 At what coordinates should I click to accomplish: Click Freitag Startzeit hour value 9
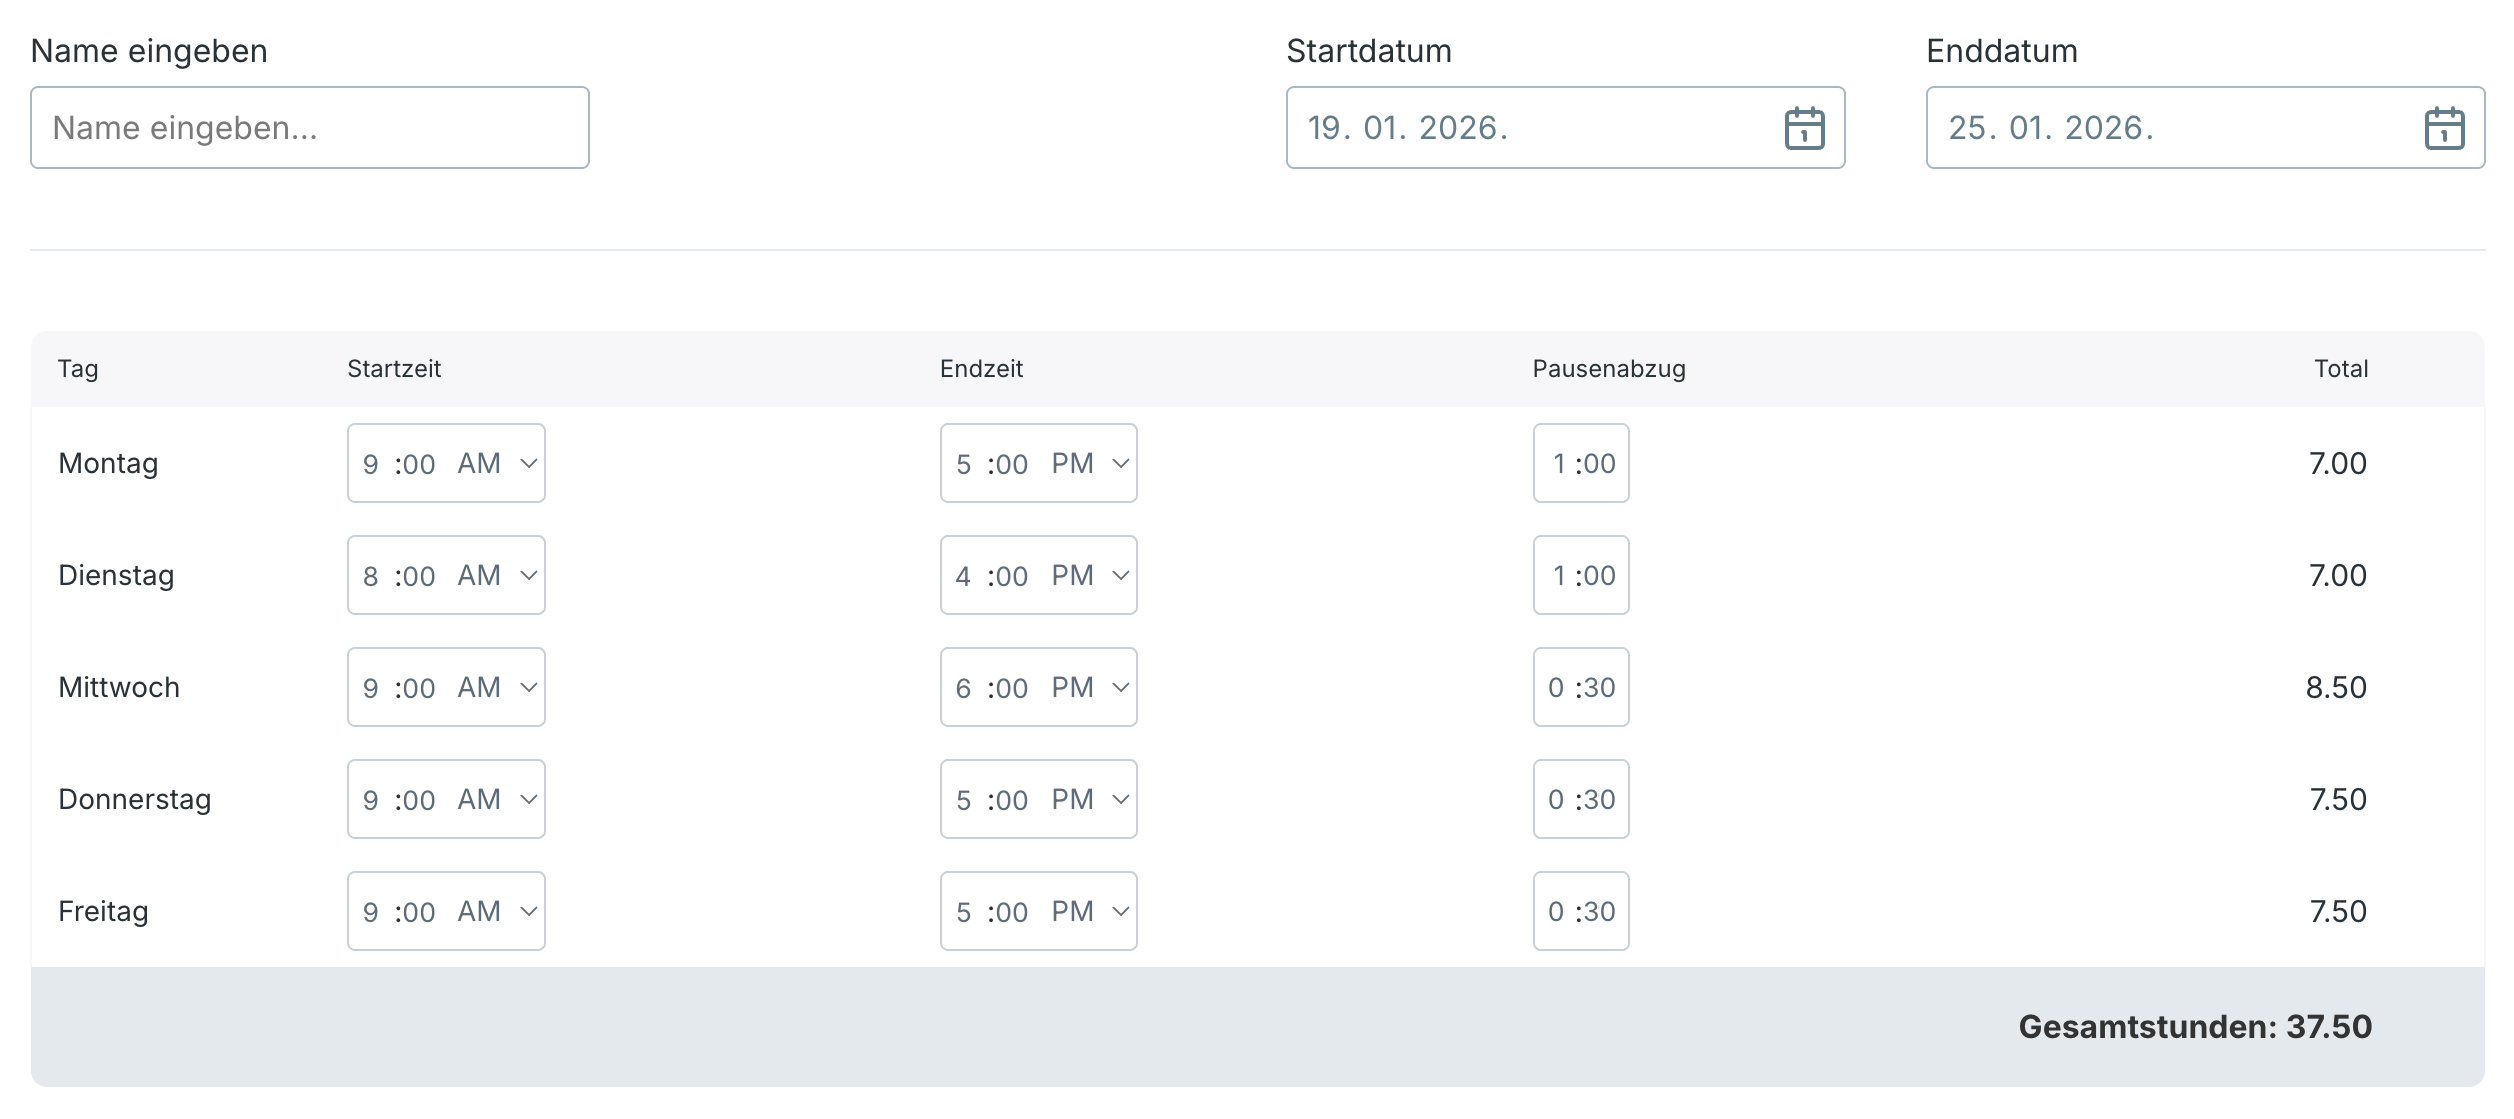(371, 912)
